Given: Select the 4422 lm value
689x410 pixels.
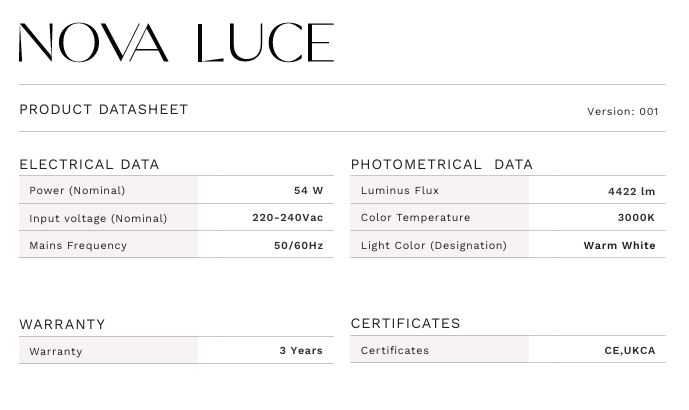Looking at the screenshot, I should coord(631,190).
